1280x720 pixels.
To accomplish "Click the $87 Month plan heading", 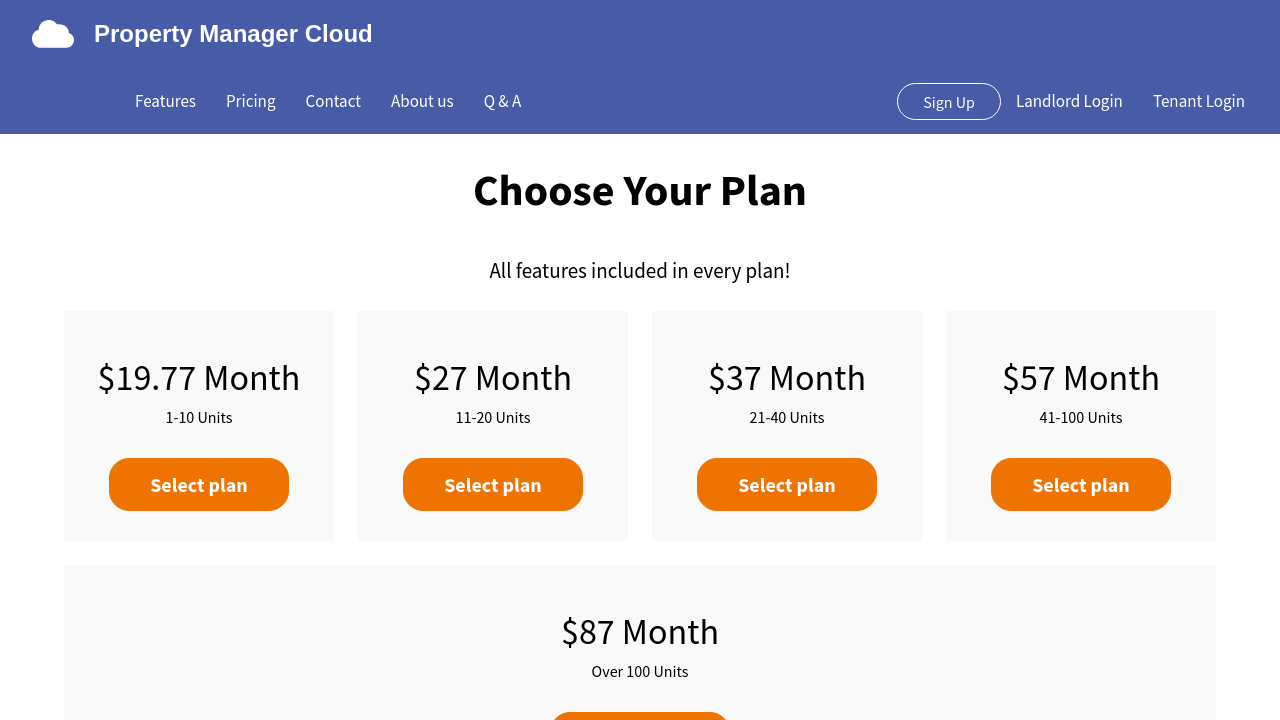I will 640,632.
